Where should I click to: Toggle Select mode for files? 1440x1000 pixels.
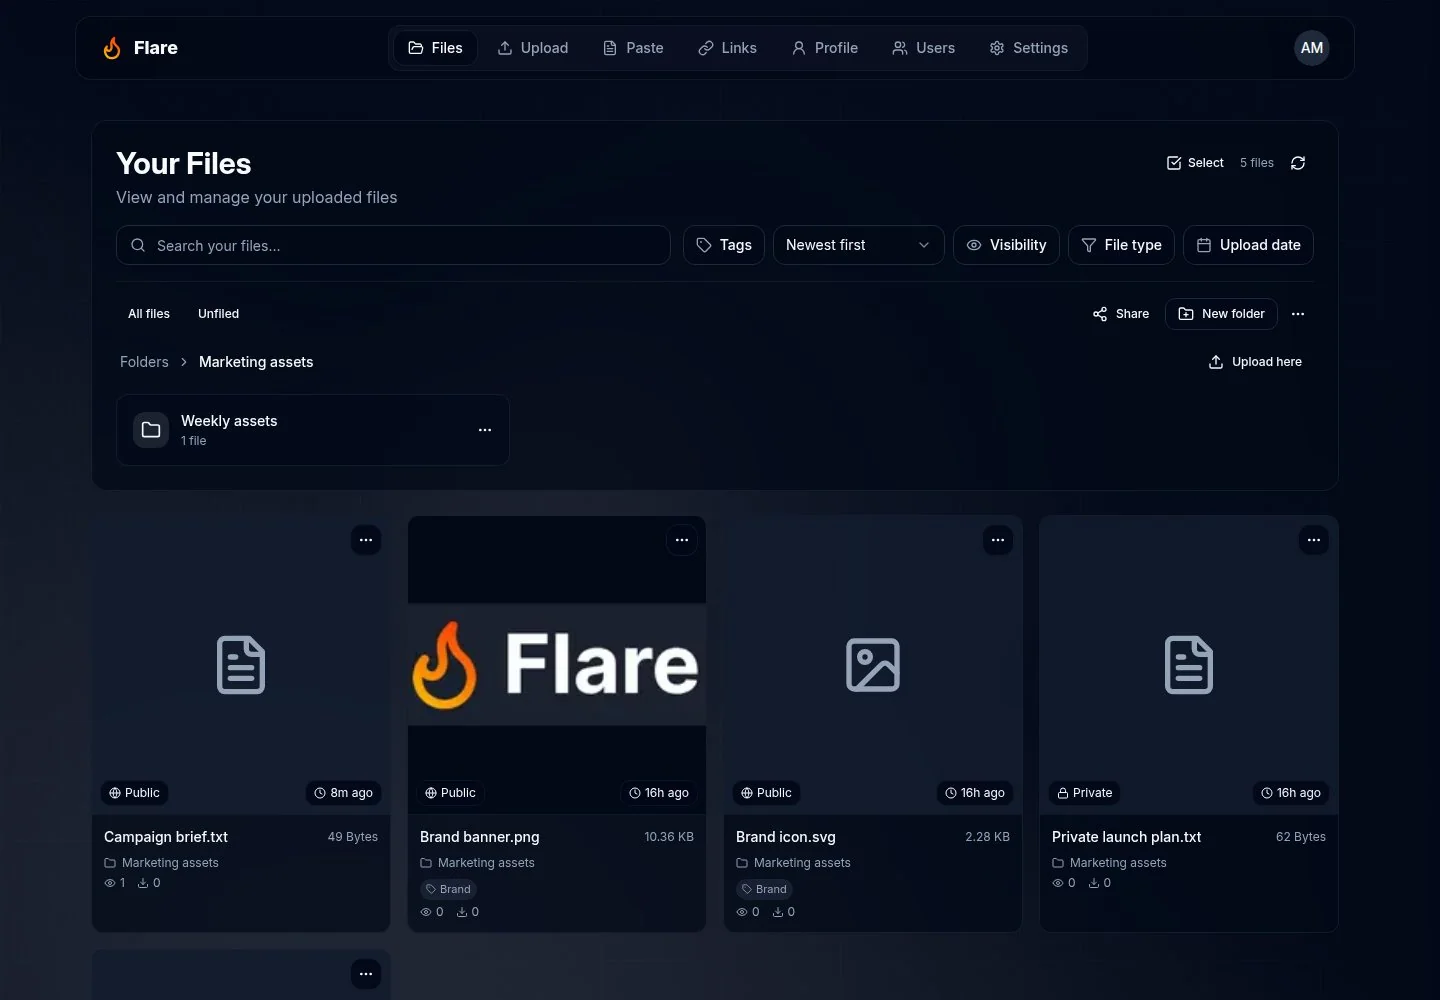point(1195,163)
